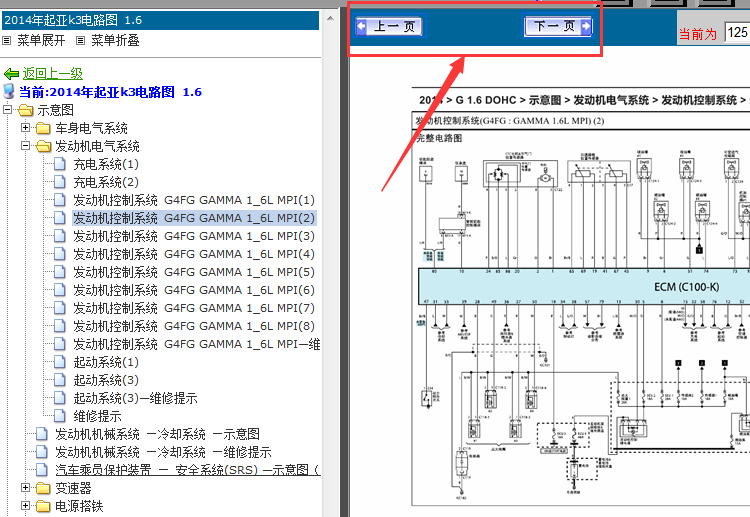
Task: Open 发动机控制系统 MPI(5) page
Action: point(194,272)
